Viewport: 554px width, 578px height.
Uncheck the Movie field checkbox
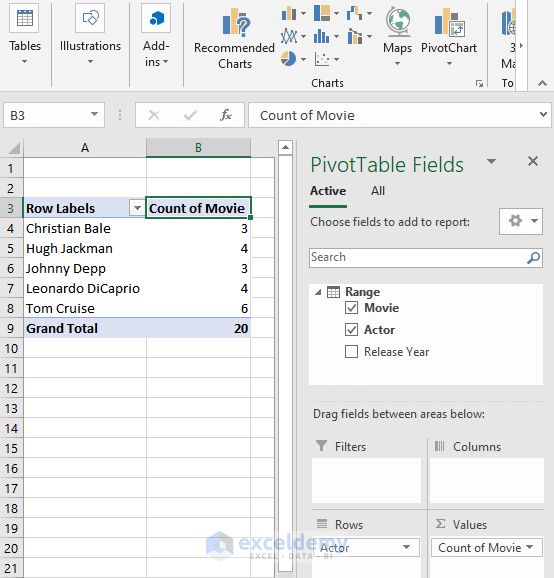(x=351, y=308)
